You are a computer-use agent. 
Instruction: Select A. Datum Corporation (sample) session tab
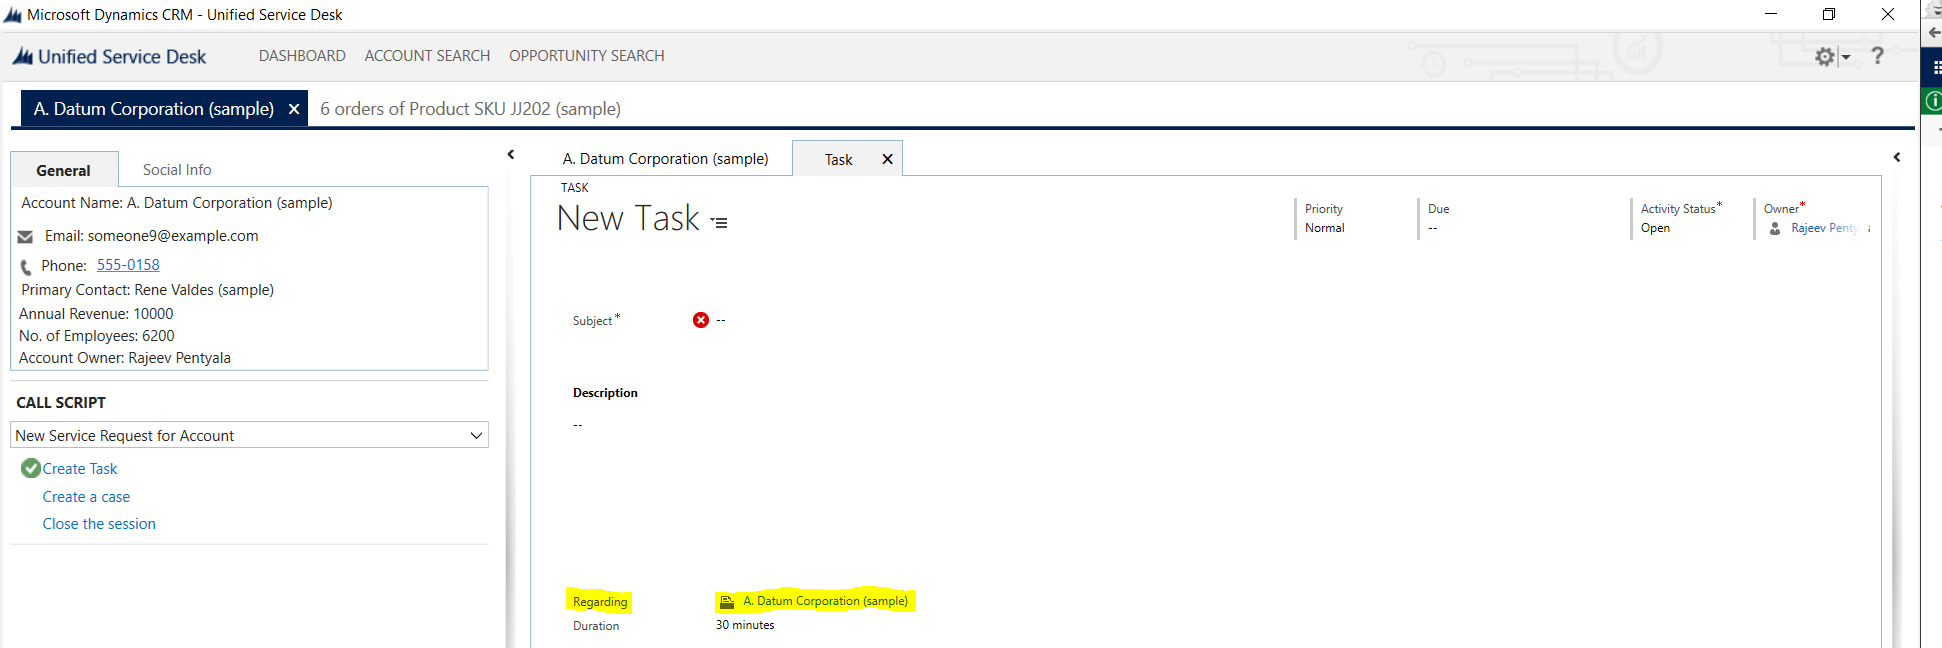coord(153,109)
